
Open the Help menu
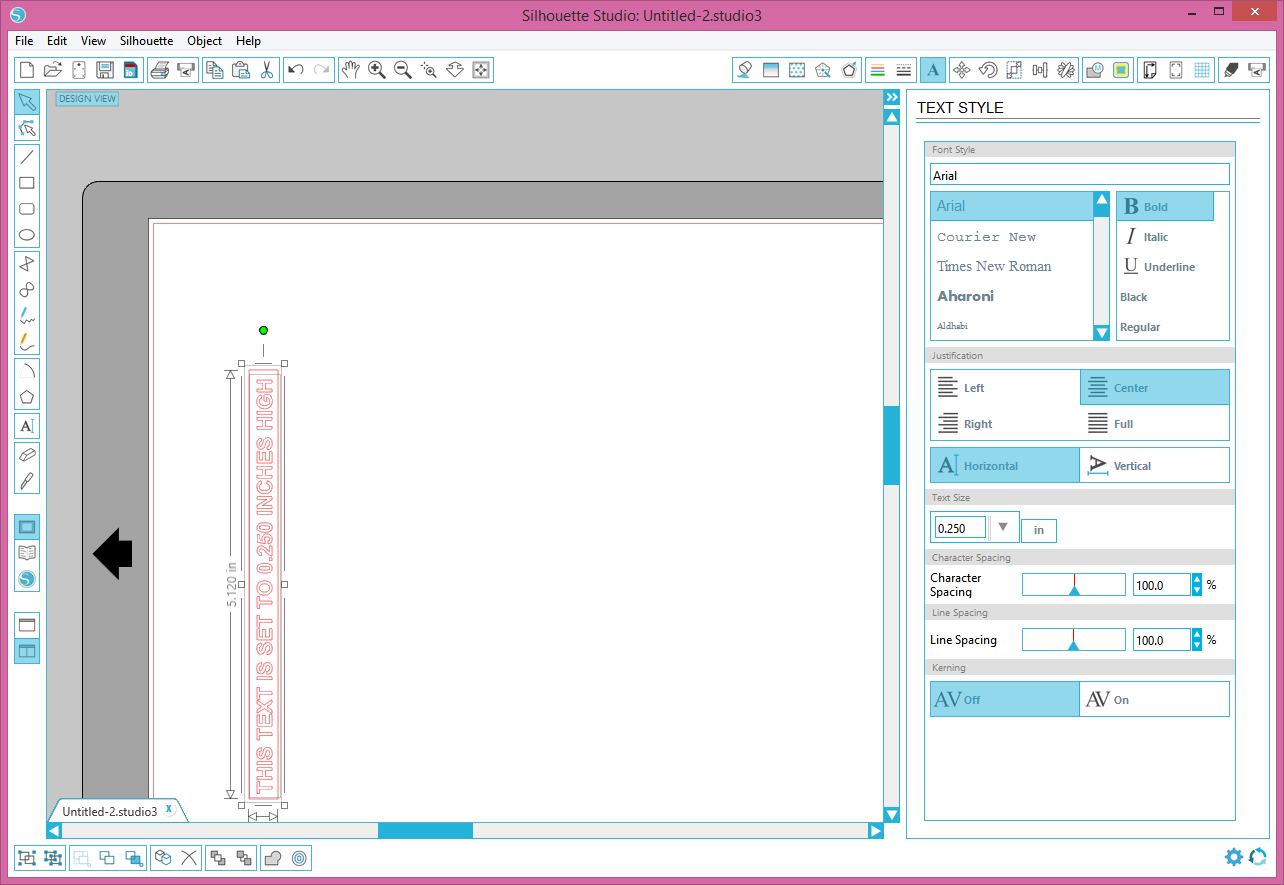pos(248,41)
